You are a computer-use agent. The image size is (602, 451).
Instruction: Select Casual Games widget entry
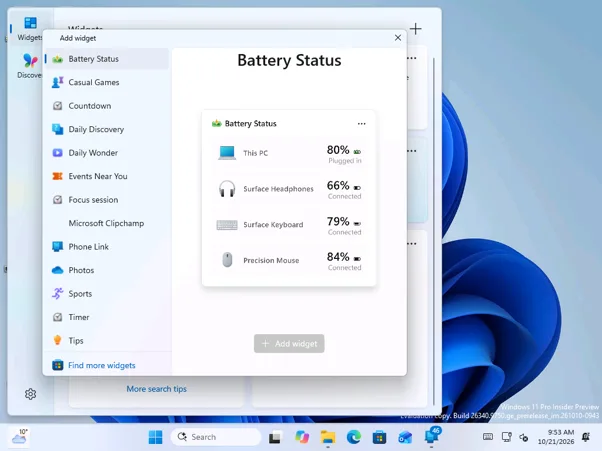coord(107,82)
